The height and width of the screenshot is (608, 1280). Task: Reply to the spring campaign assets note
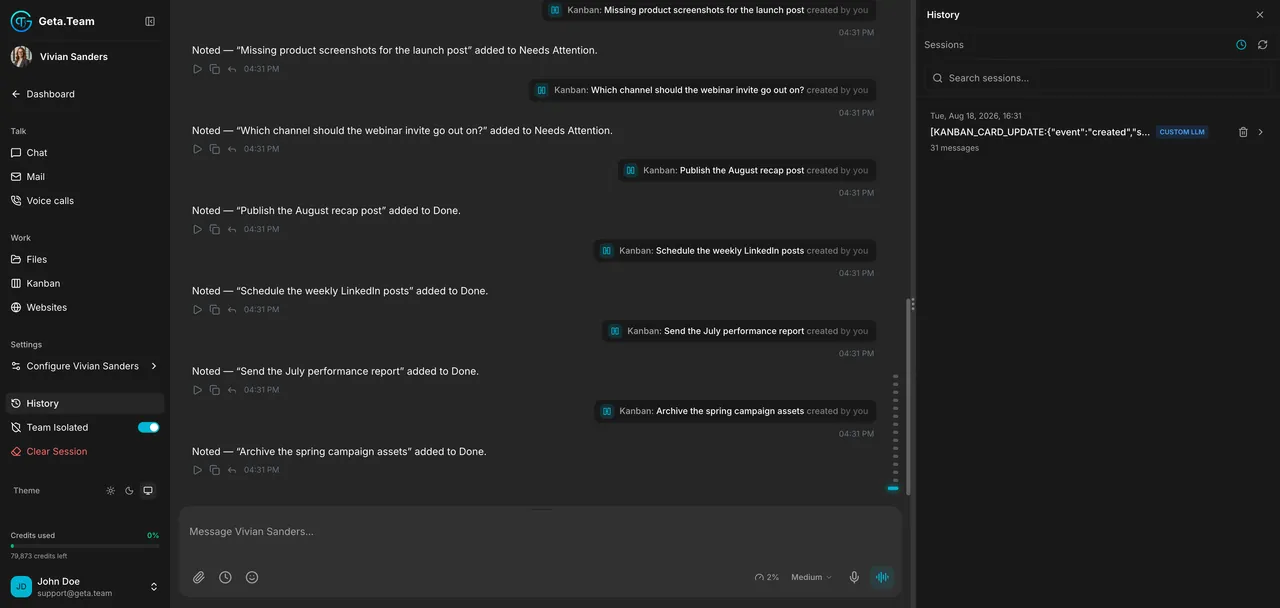point(232,470)
